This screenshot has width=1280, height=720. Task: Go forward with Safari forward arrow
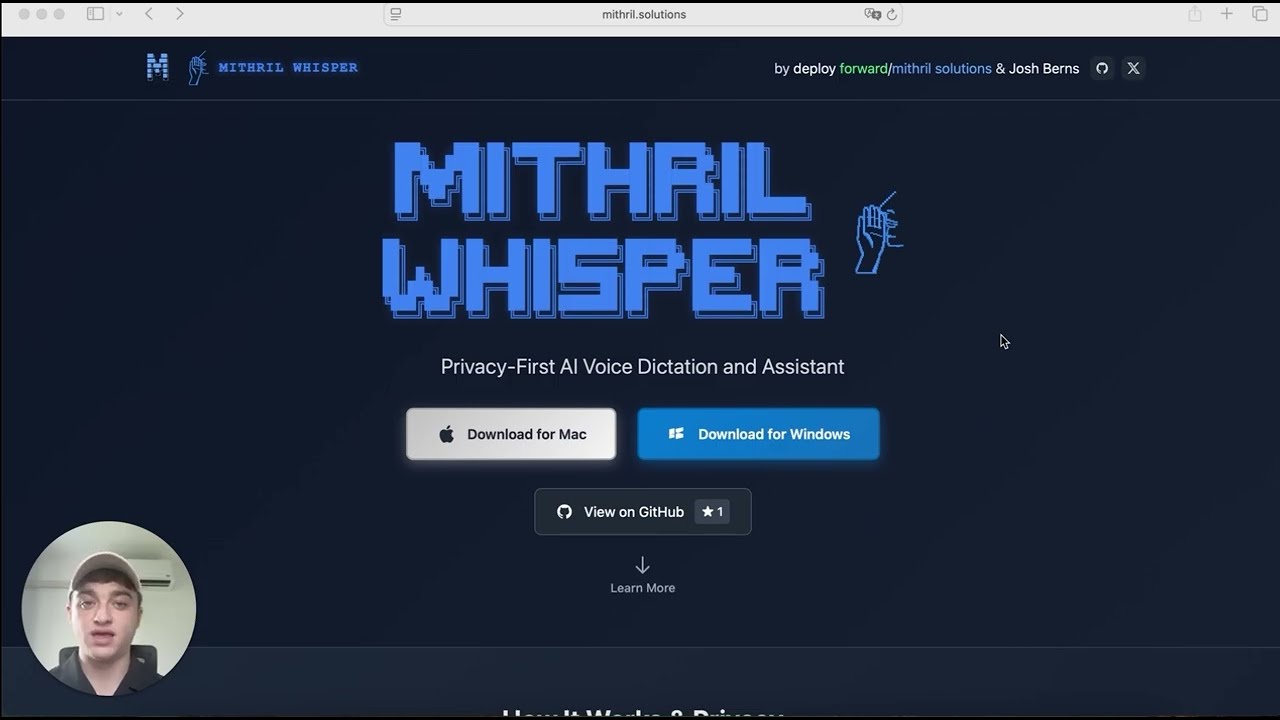point(179,14)
